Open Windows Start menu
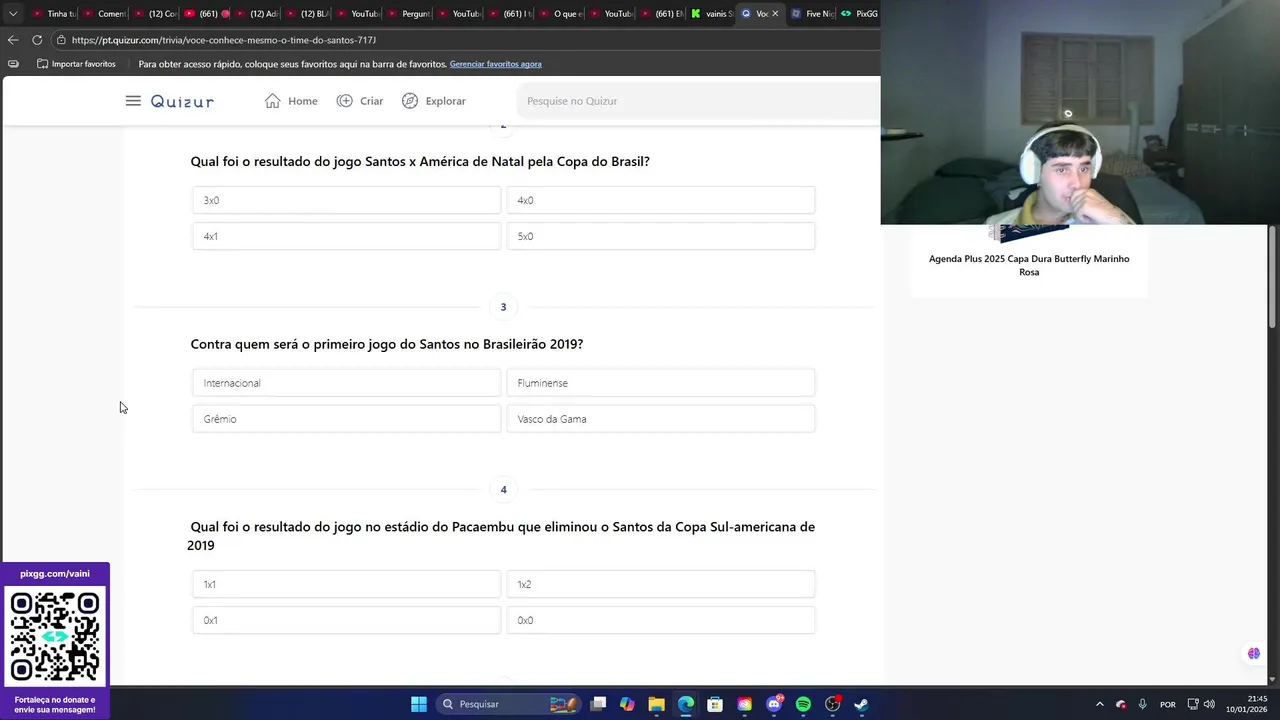Screen dimensions: 1280x720 click(x=419, y=704)
